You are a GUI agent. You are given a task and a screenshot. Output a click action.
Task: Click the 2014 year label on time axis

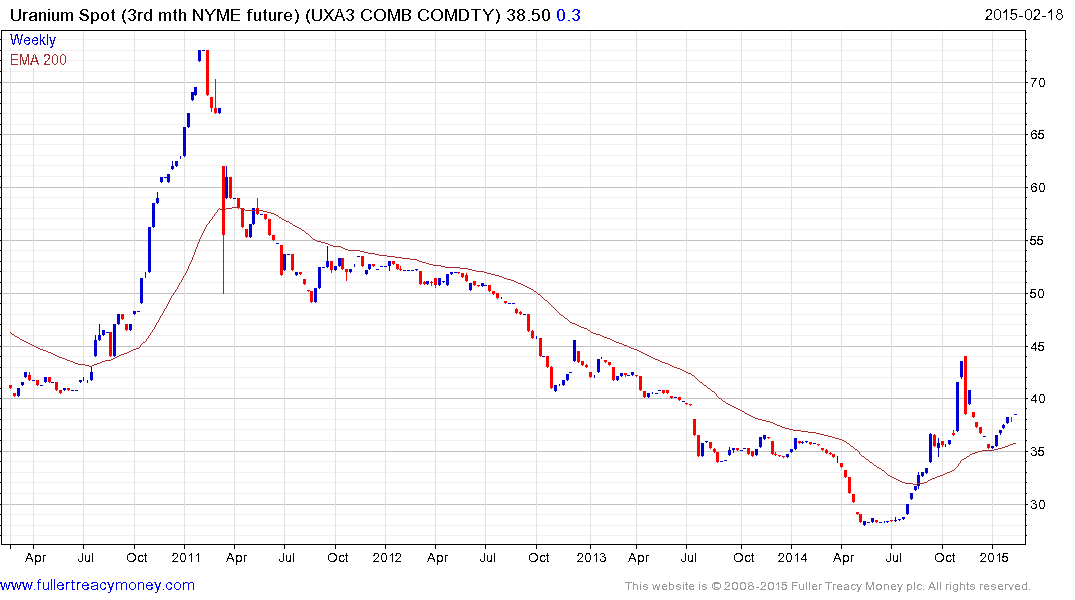click(792, 557)
